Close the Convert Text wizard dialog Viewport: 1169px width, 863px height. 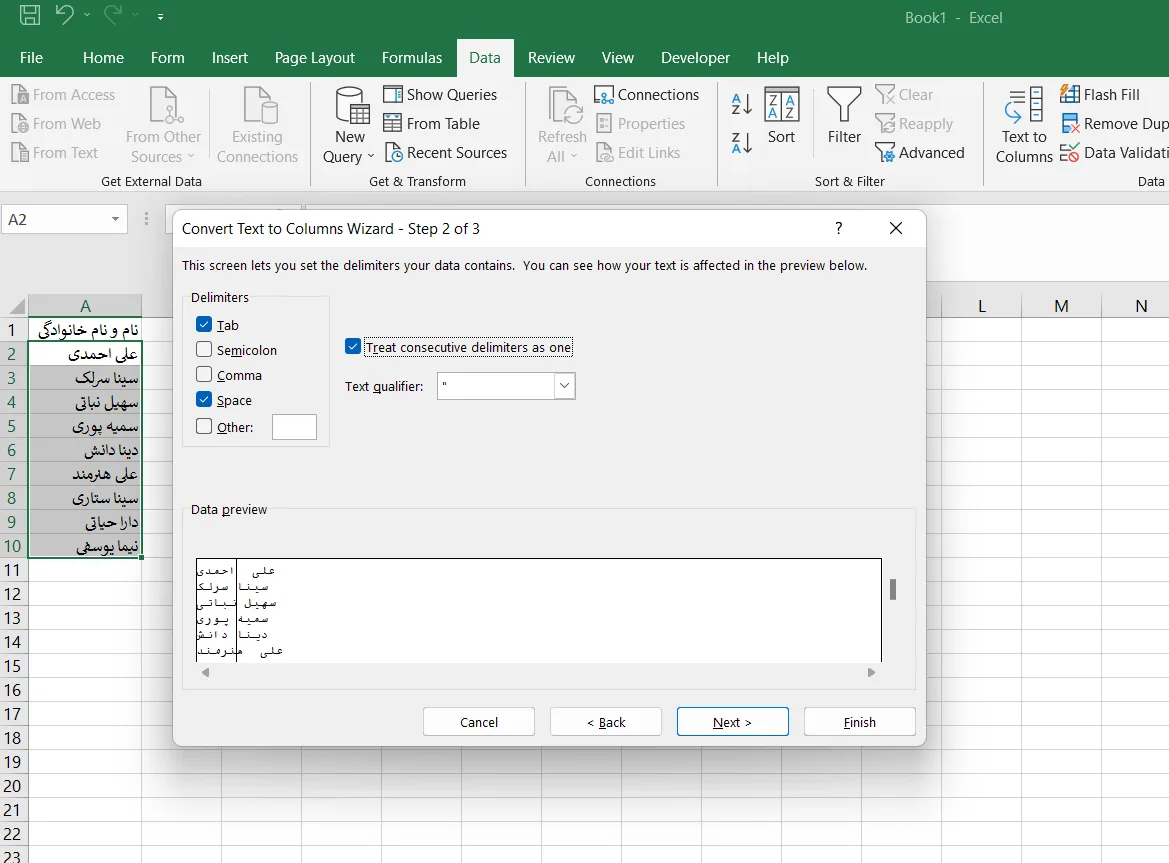[896, 228]
